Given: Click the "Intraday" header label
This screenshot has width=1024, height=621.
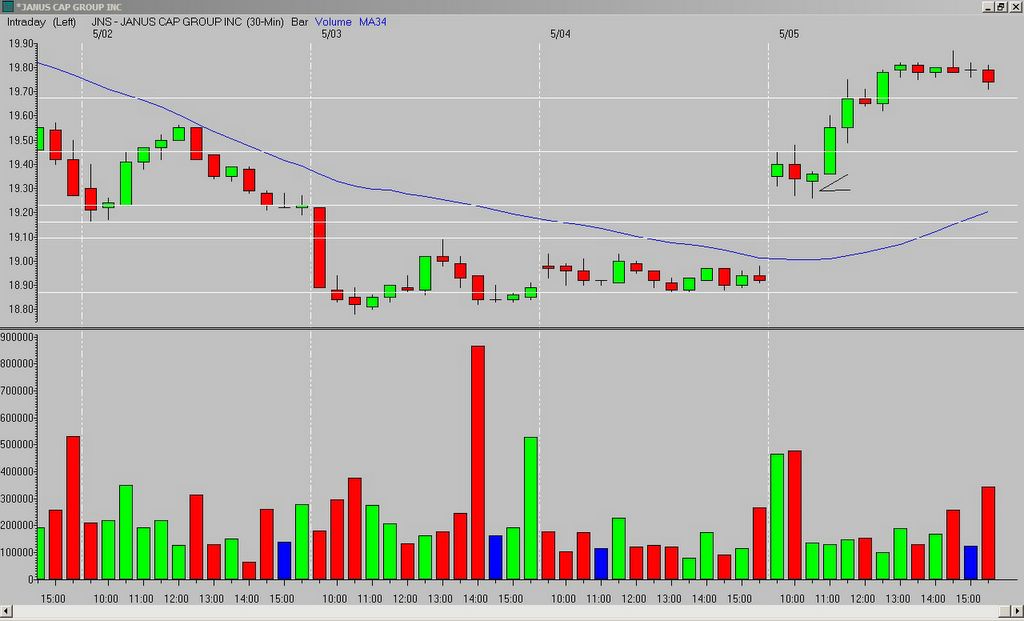Looking at the screenshot, I should pyautogui.click(x=26, y=22).
